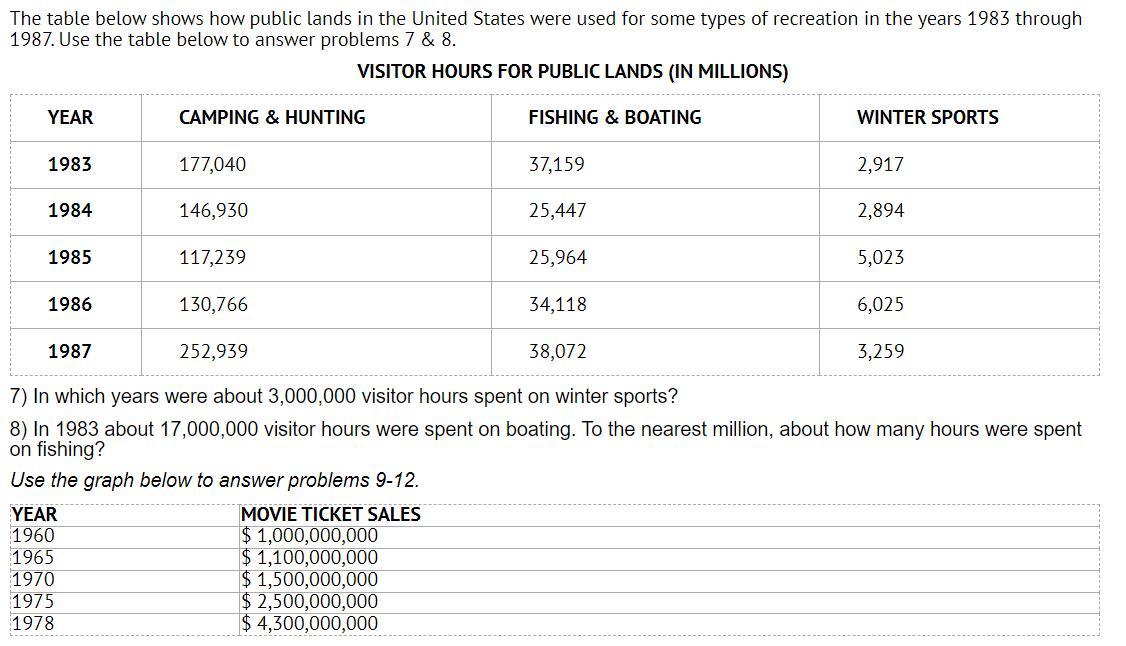
Task: Select fishing & boating value 25,447
Action: pos(557,211)
